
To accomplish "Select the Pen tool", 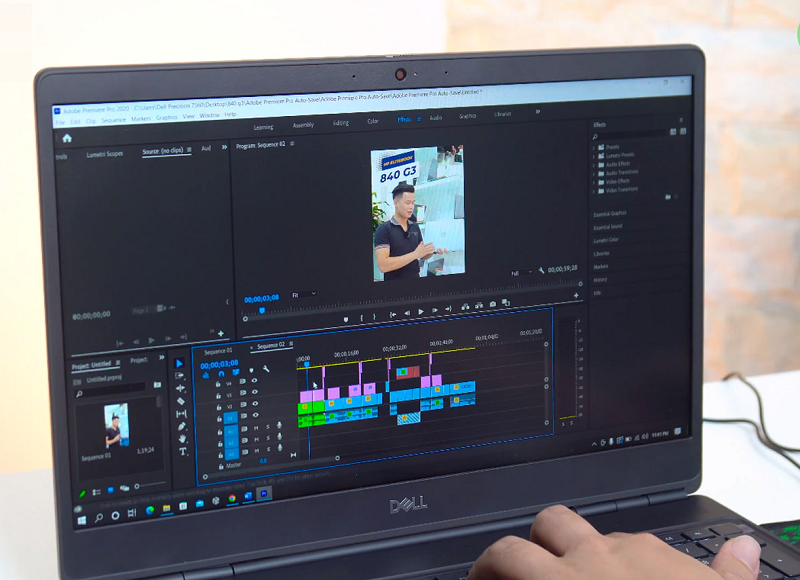I will 182,427.
